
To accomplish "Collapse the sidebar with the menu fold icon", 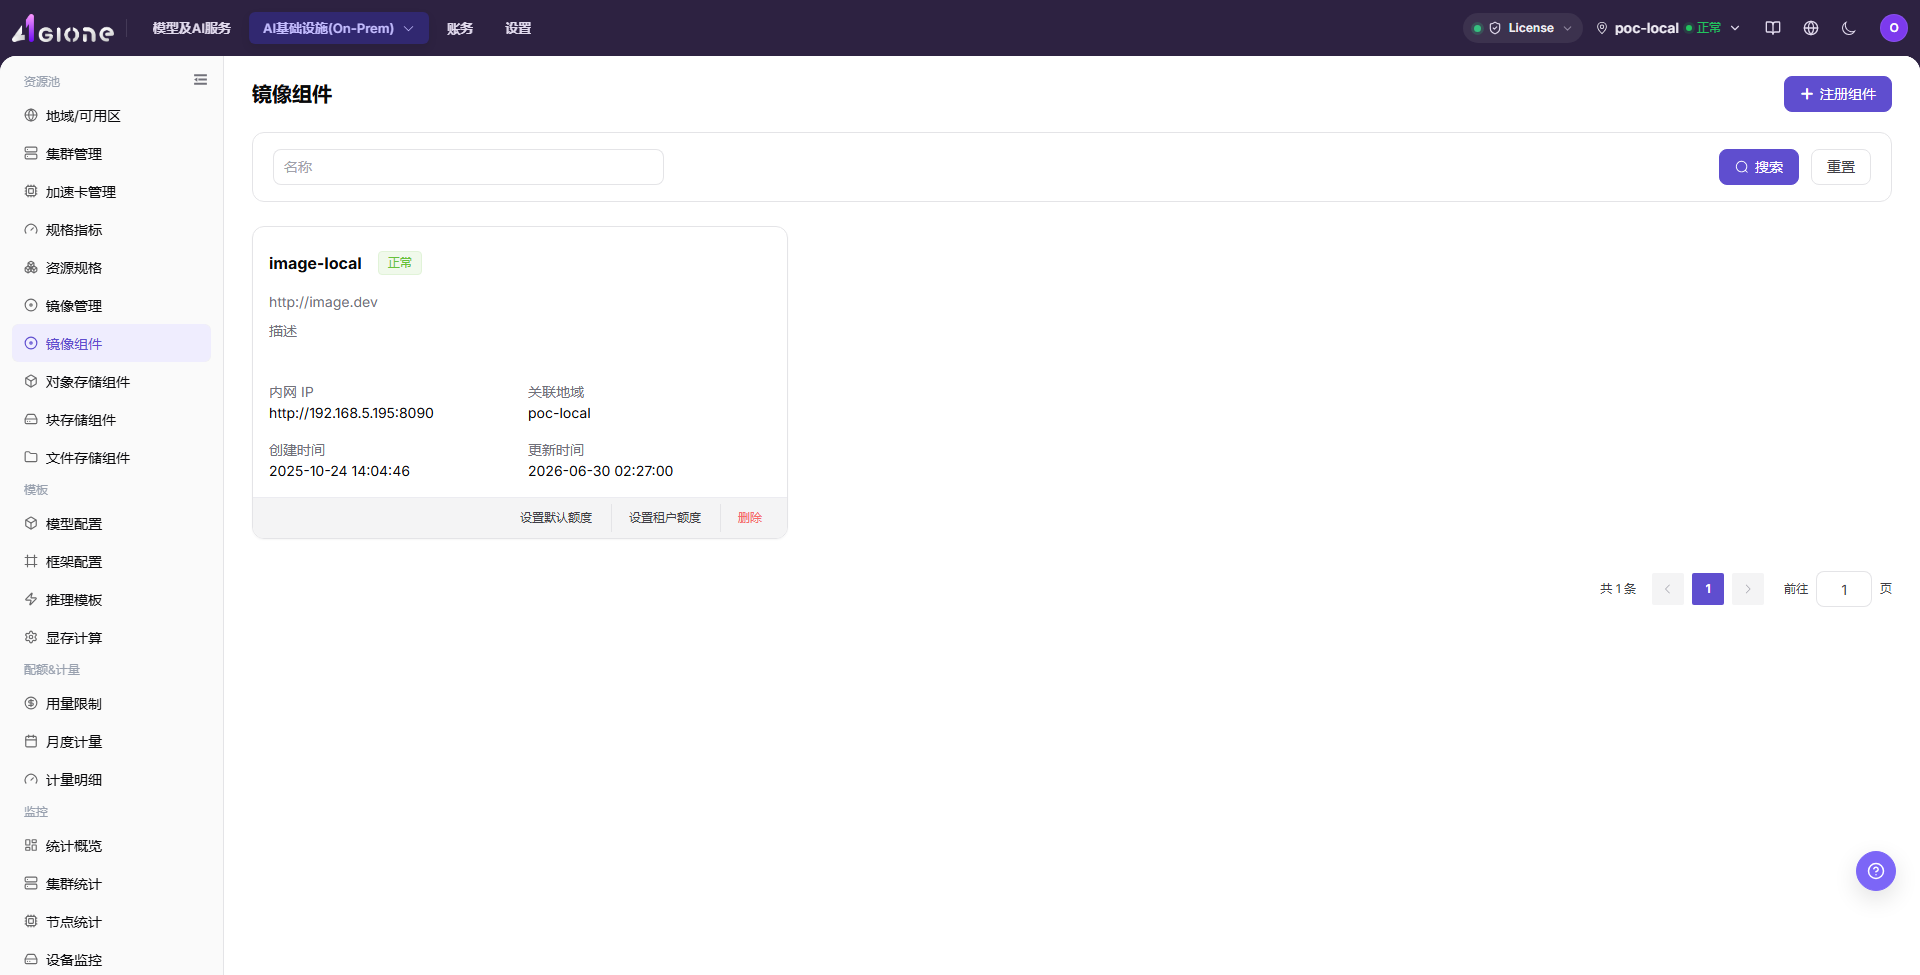I will [200, 80].
